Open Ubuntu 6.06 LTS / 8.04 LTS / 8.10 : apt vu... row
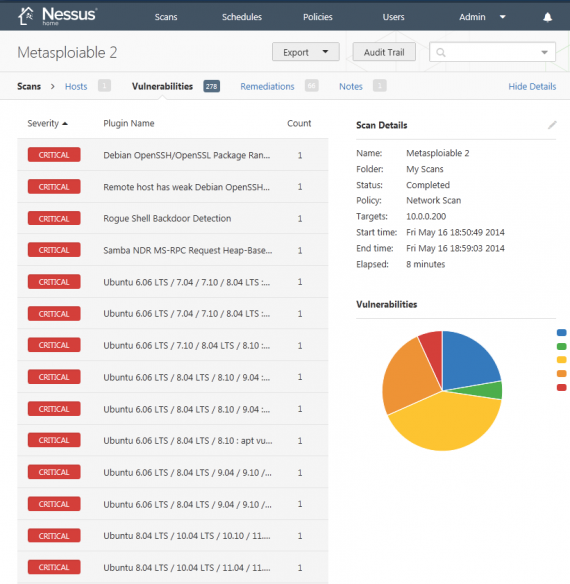Viewport: 570px width, 584px height. coord(172,441)
